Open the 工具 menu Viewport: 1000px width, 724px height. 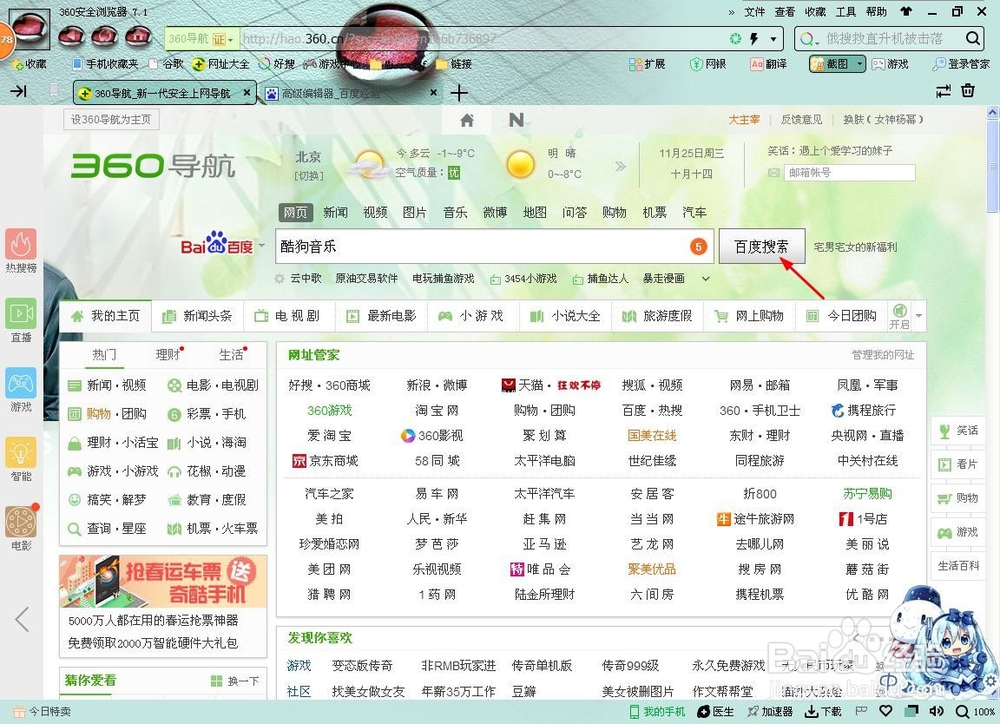(x=845, y=10)
